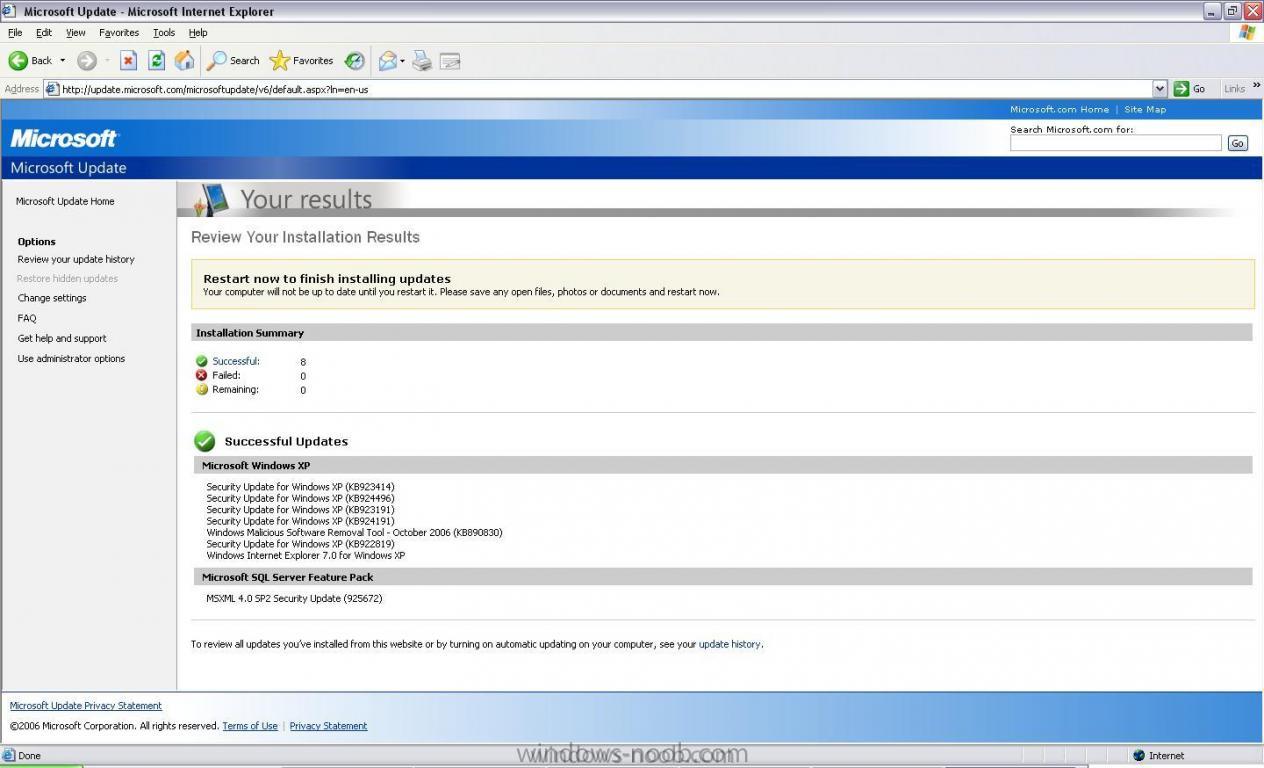Focus the Search Microsoft.com input box
Screen dimensions: 1264x768
coord(1115,143)
